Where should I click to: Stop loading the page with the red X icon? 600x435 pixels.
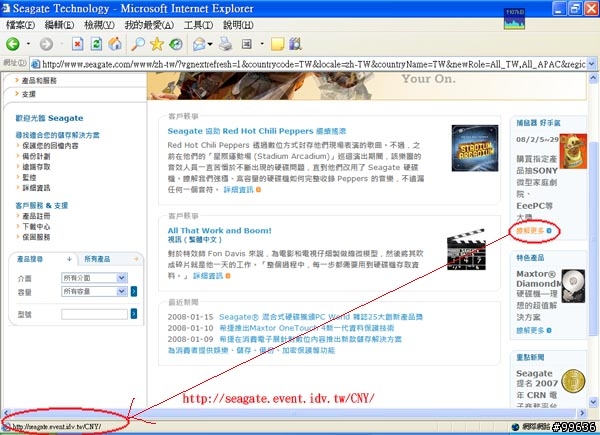point(77,44)
